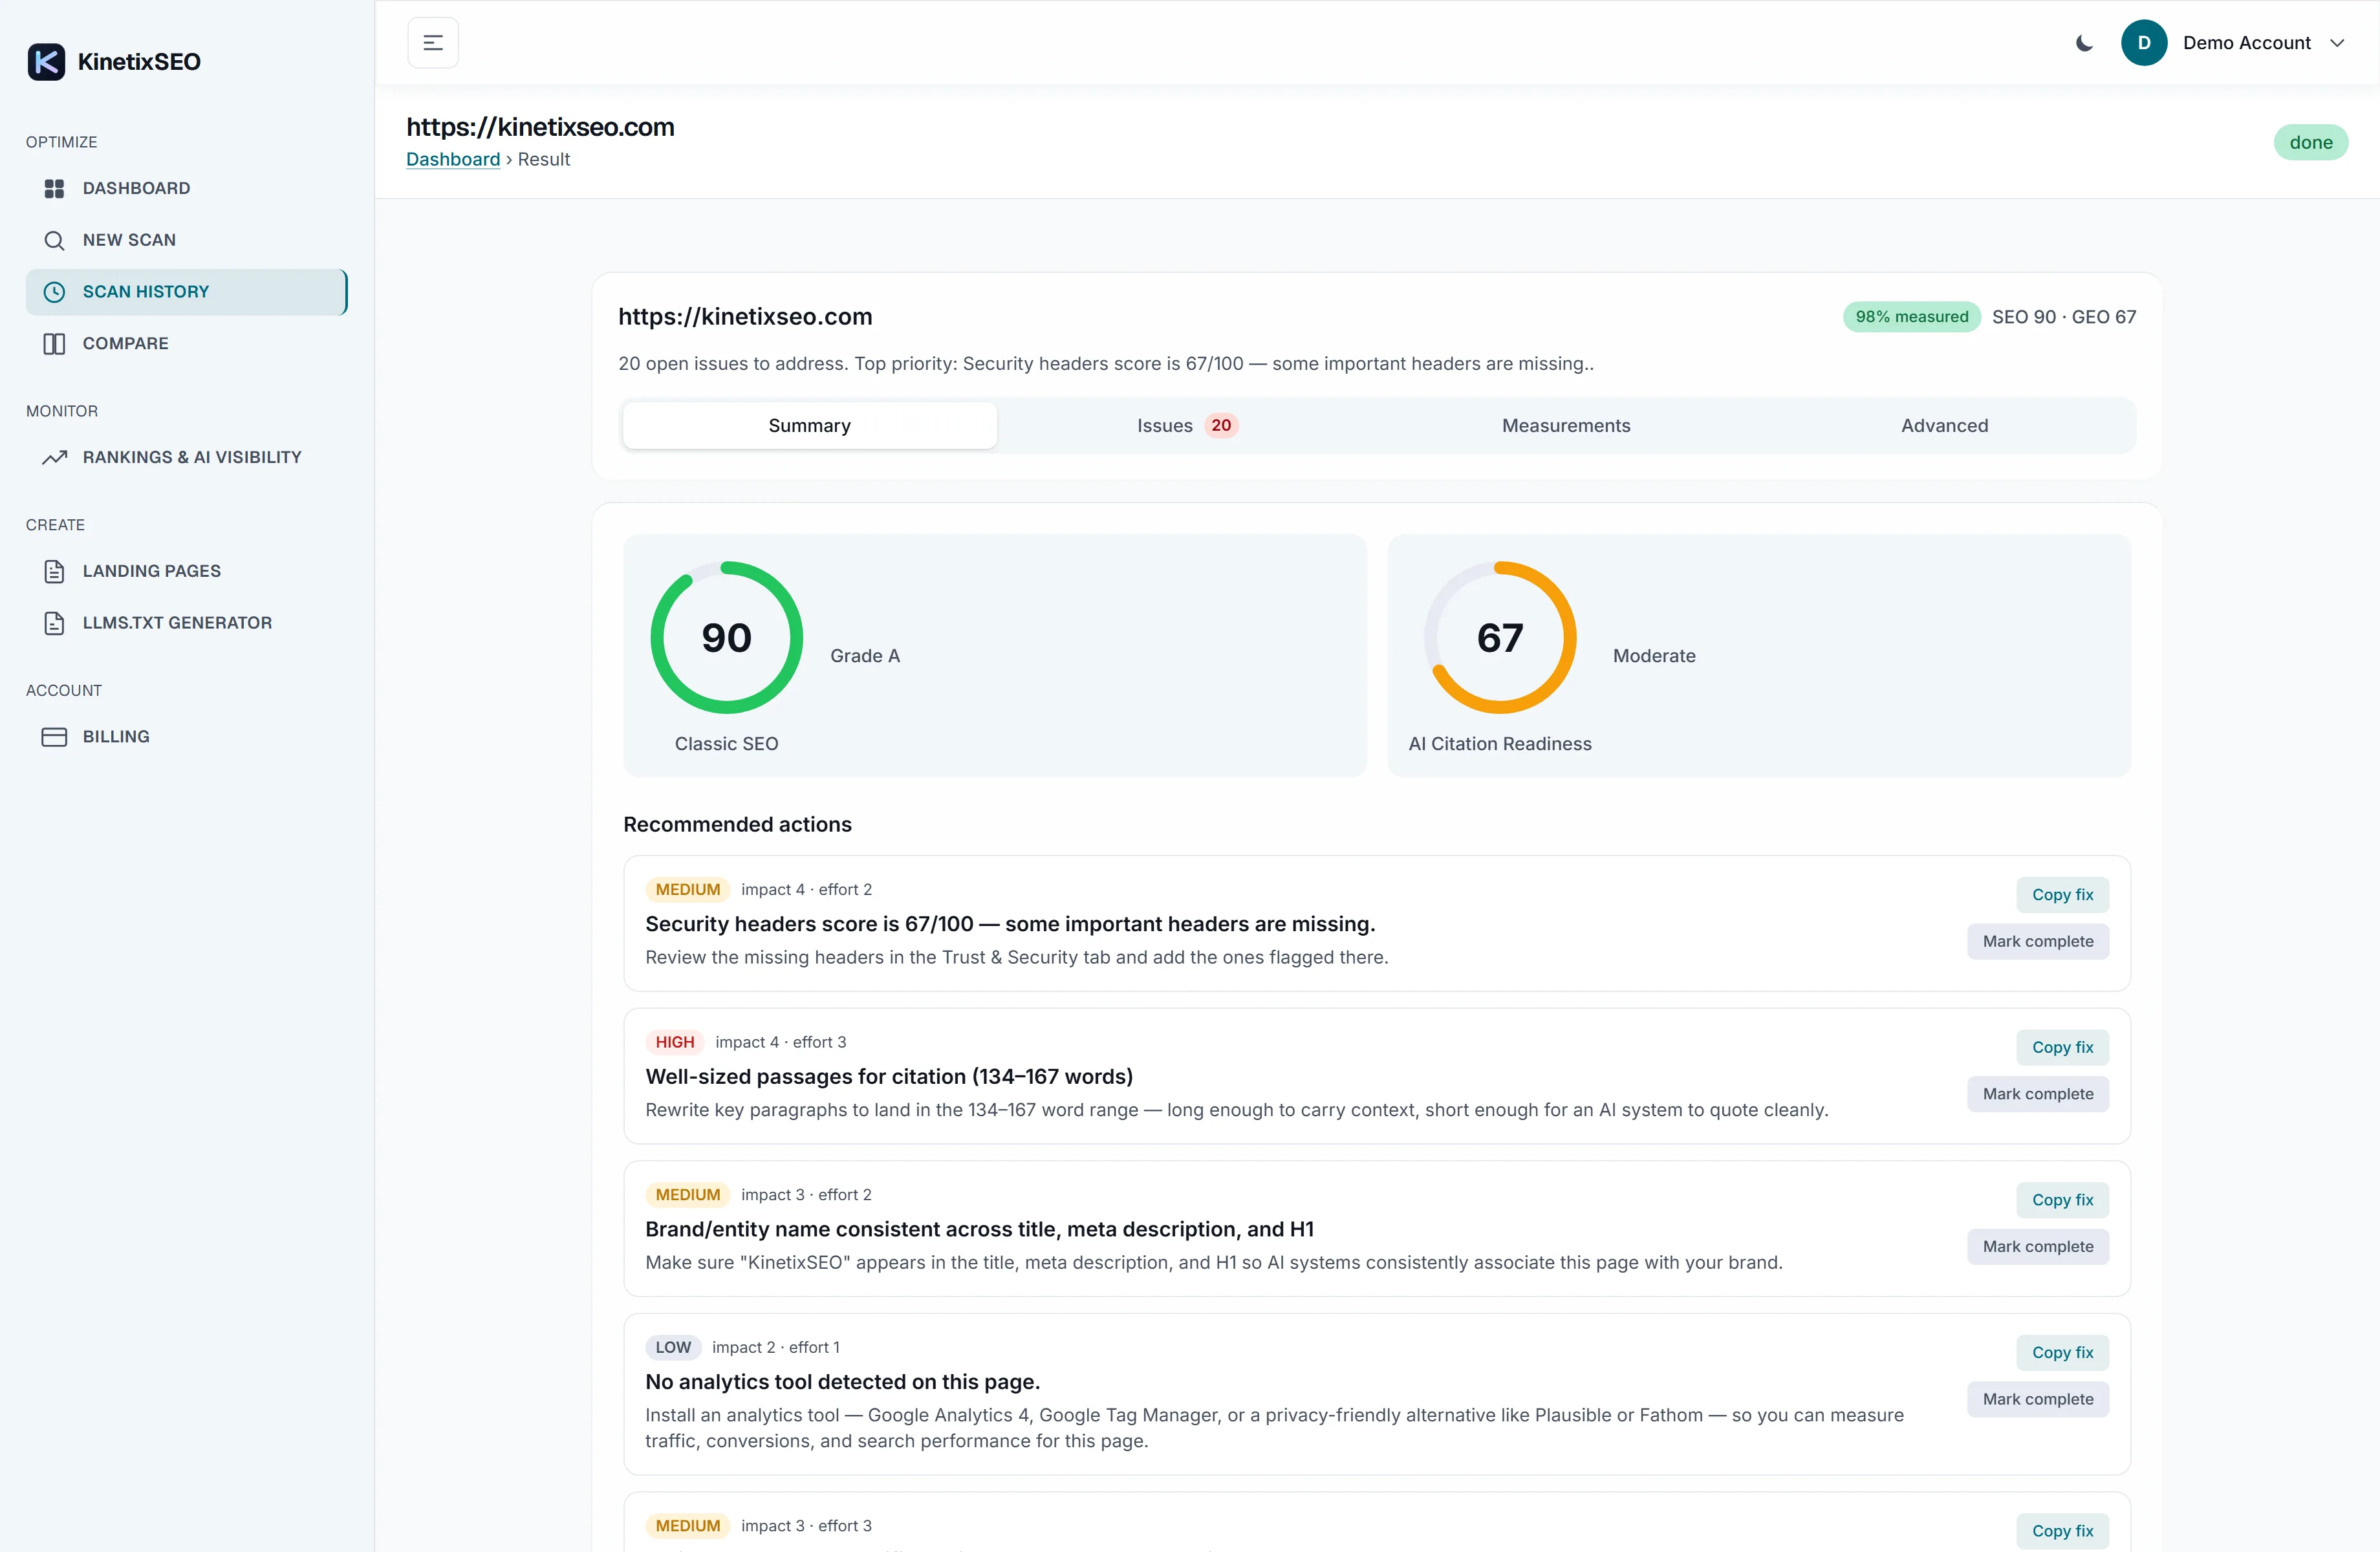Open the Summary tab
This screenshot has width=2380, height=1552.
click(809, 426)
